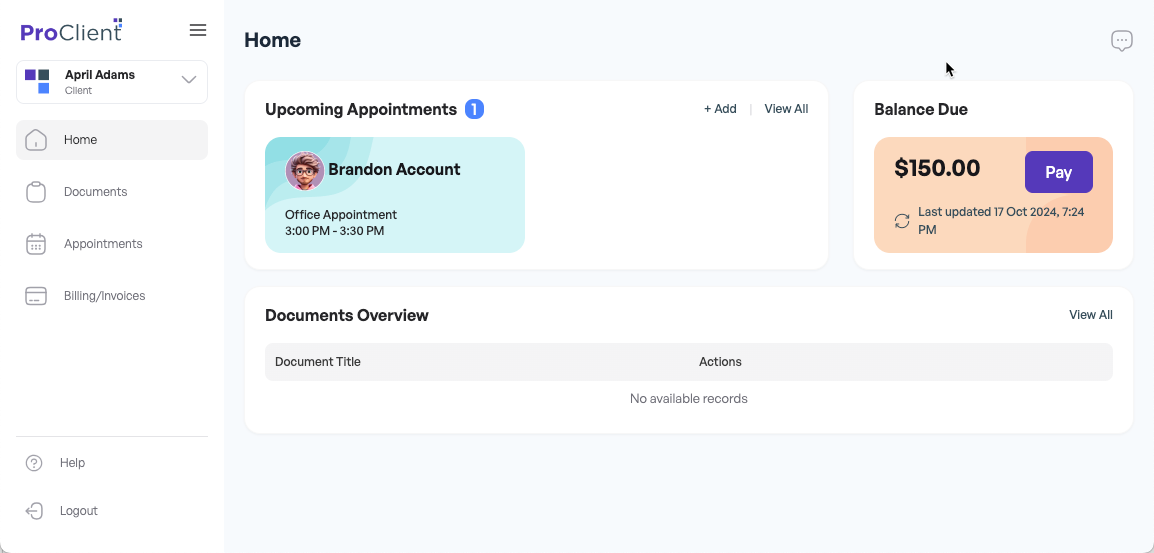Click the April Adams avatar squares icon
This screenshot has width=1154, height=553.
point(38,82)
